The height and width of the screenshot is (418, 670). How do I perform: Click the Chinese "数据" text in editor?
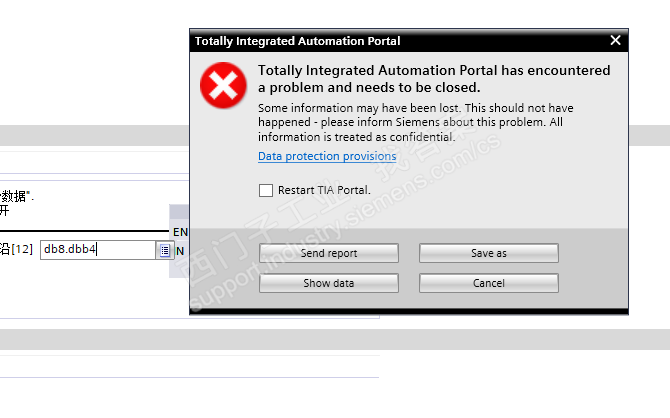coord(14,195)
